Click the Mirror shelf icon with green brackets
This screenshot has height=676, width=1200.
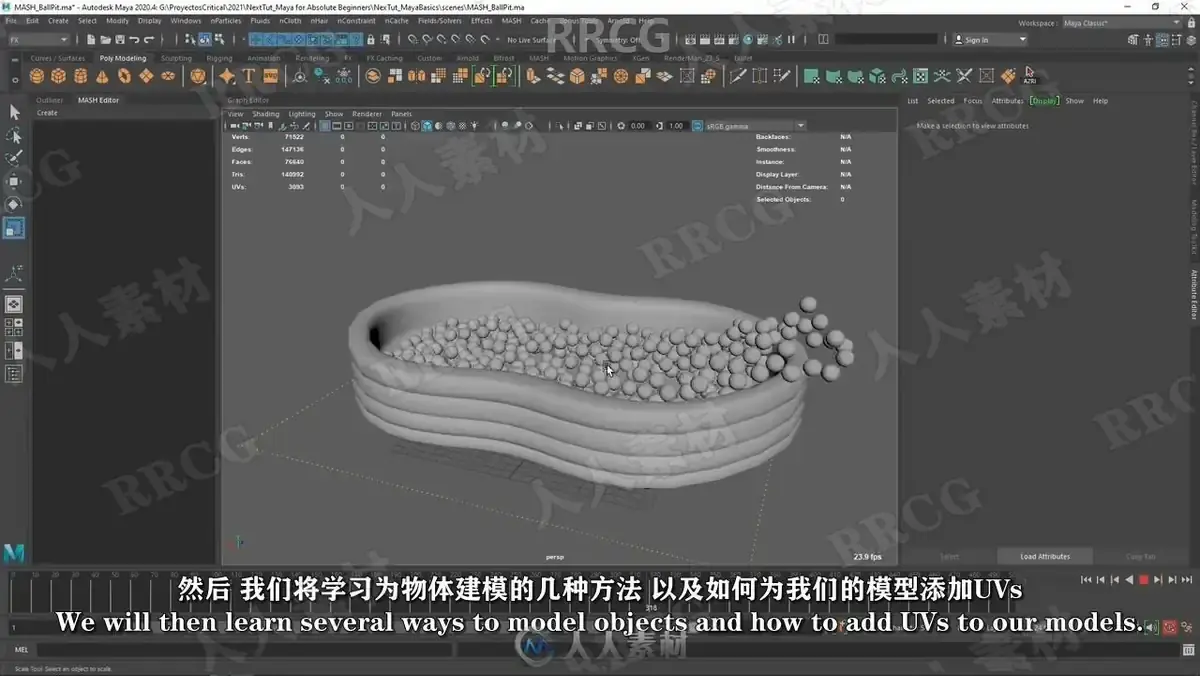point(481,76)
